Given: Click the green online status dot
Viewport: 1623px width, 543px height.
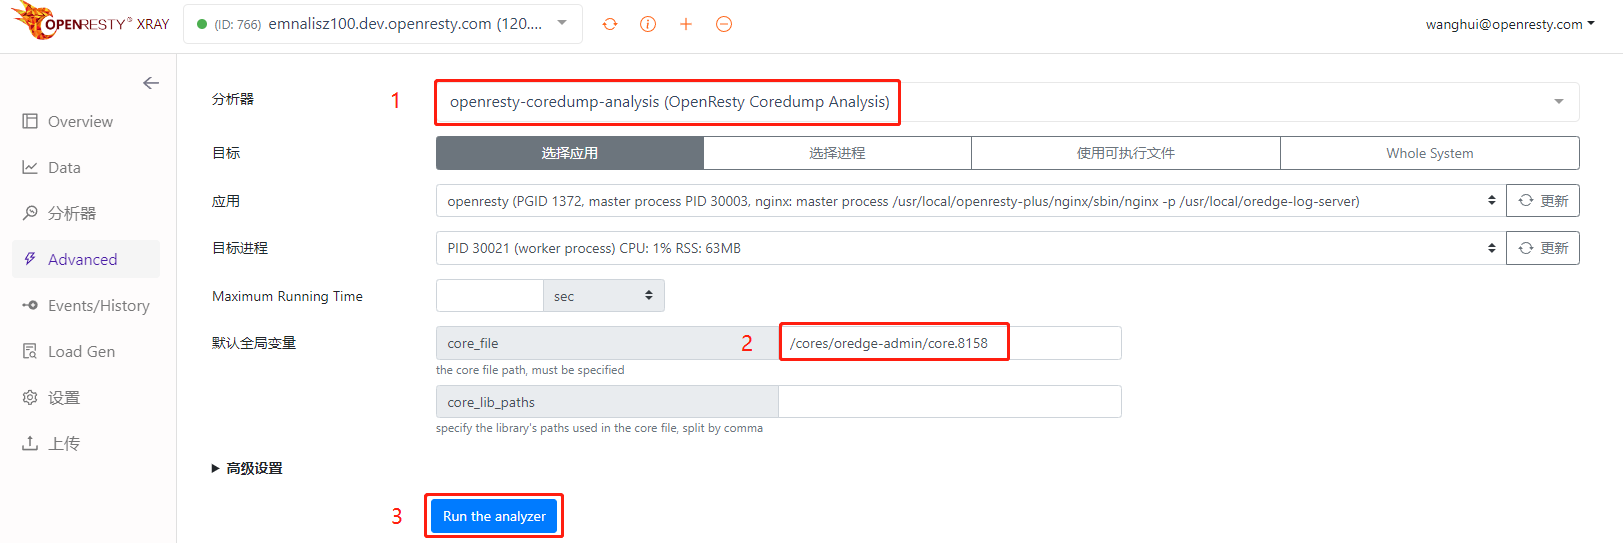Looking at the screenshot, I should (x=202, y=24).
